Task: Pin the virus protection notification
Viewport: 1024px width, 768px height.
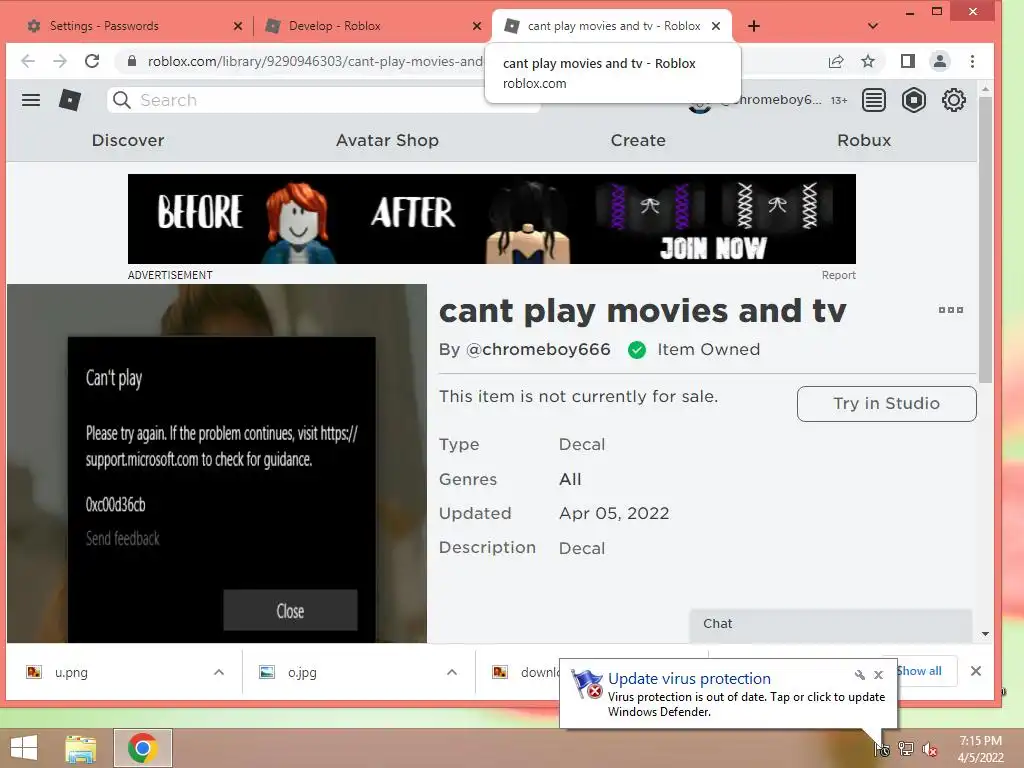Action: click(859, 675)
